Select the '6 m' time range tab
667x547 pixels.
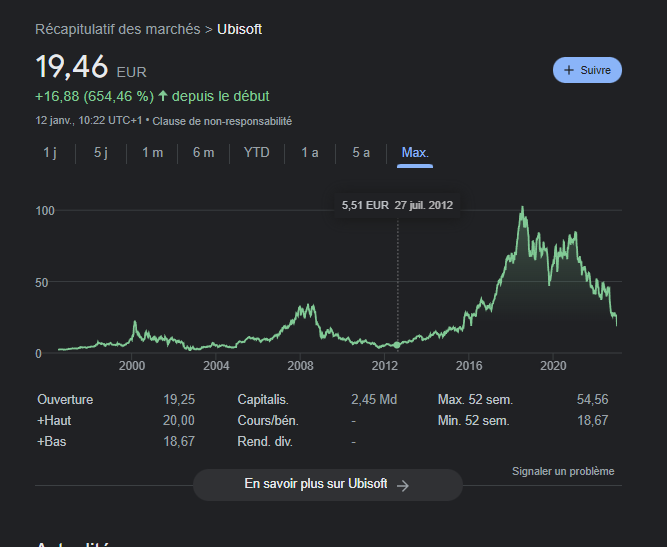[x=203, y=152]
